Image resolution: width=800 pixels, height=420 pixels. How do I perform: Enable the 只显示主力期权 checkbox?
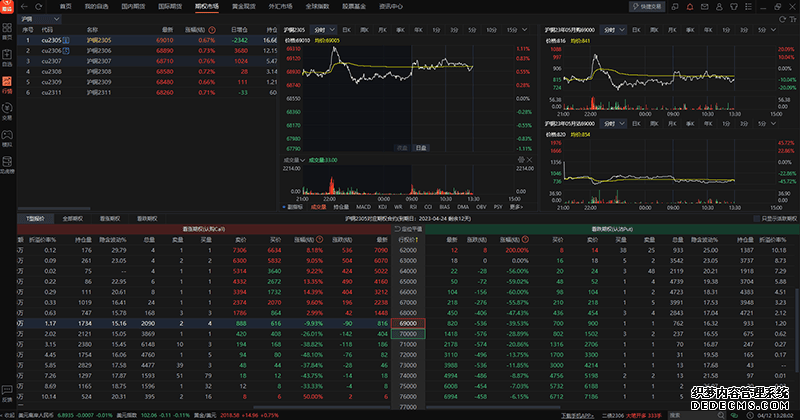click(x=755, y=217)
